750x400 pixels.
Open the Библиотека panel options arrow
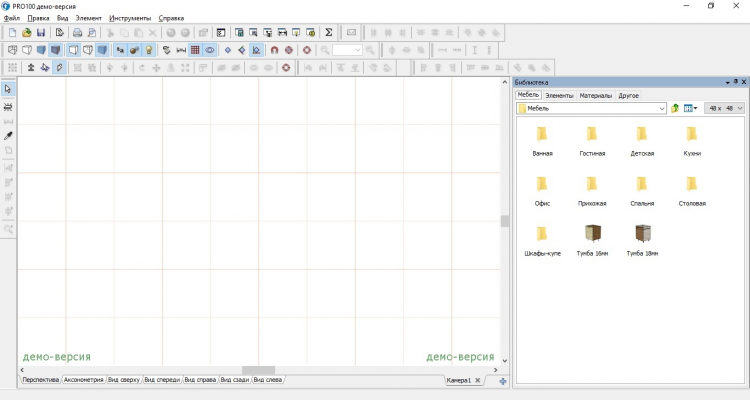click(x=728, y=82)
